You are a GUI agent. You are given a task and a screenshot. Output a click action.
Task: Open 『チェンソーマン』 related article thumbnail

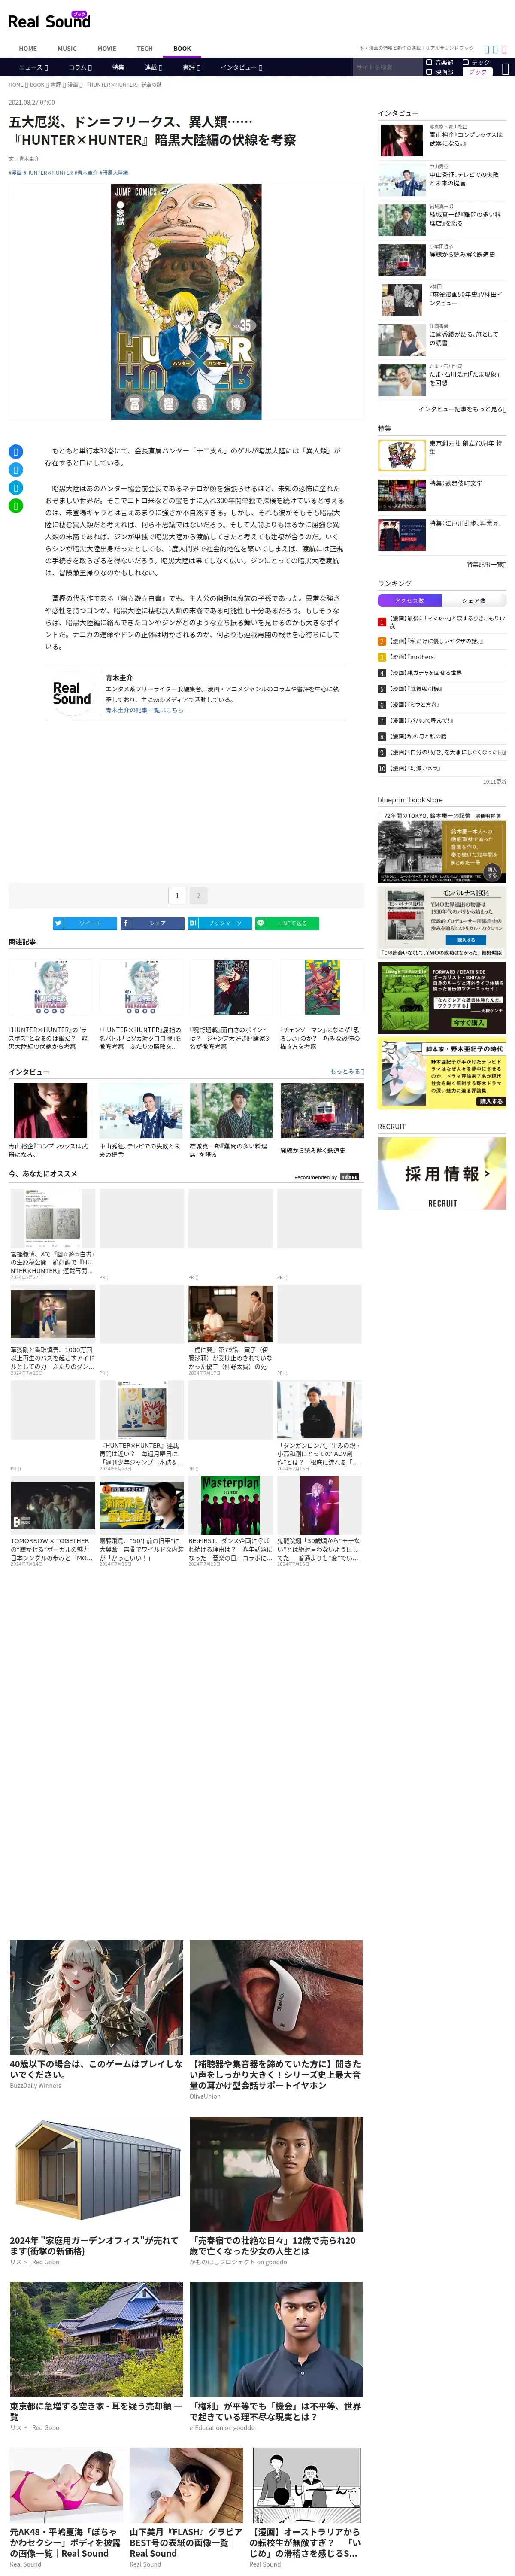click(x=322, y=988)
